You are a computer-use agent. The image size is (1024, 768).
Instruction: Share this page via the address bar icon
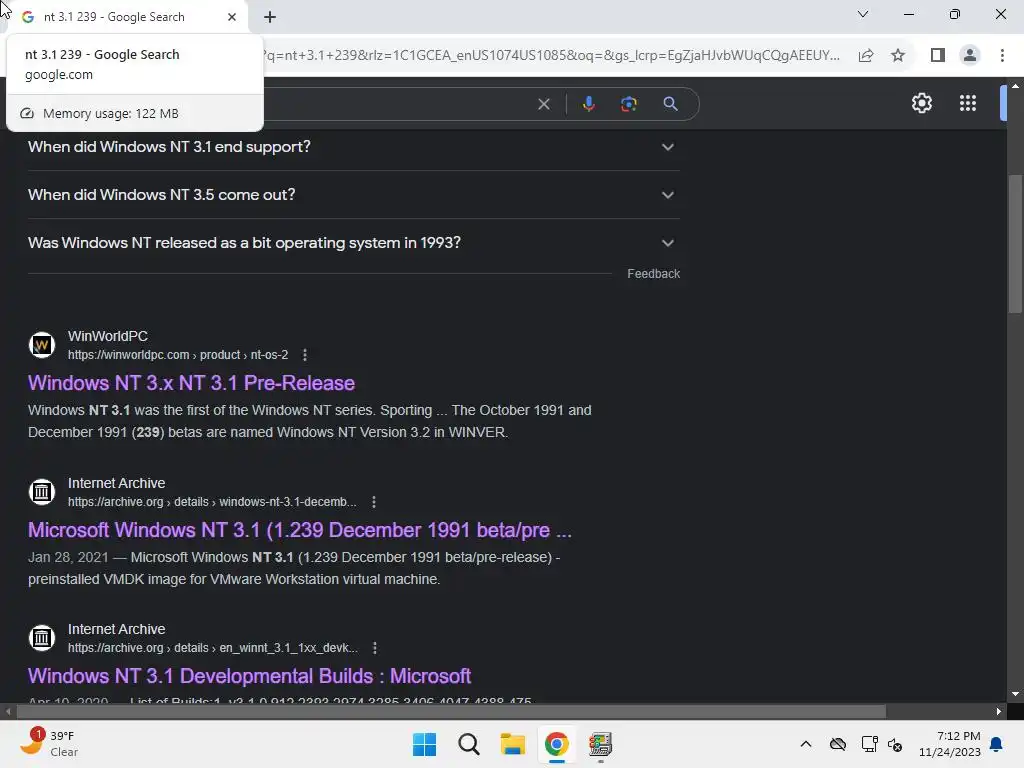[866, 56]
